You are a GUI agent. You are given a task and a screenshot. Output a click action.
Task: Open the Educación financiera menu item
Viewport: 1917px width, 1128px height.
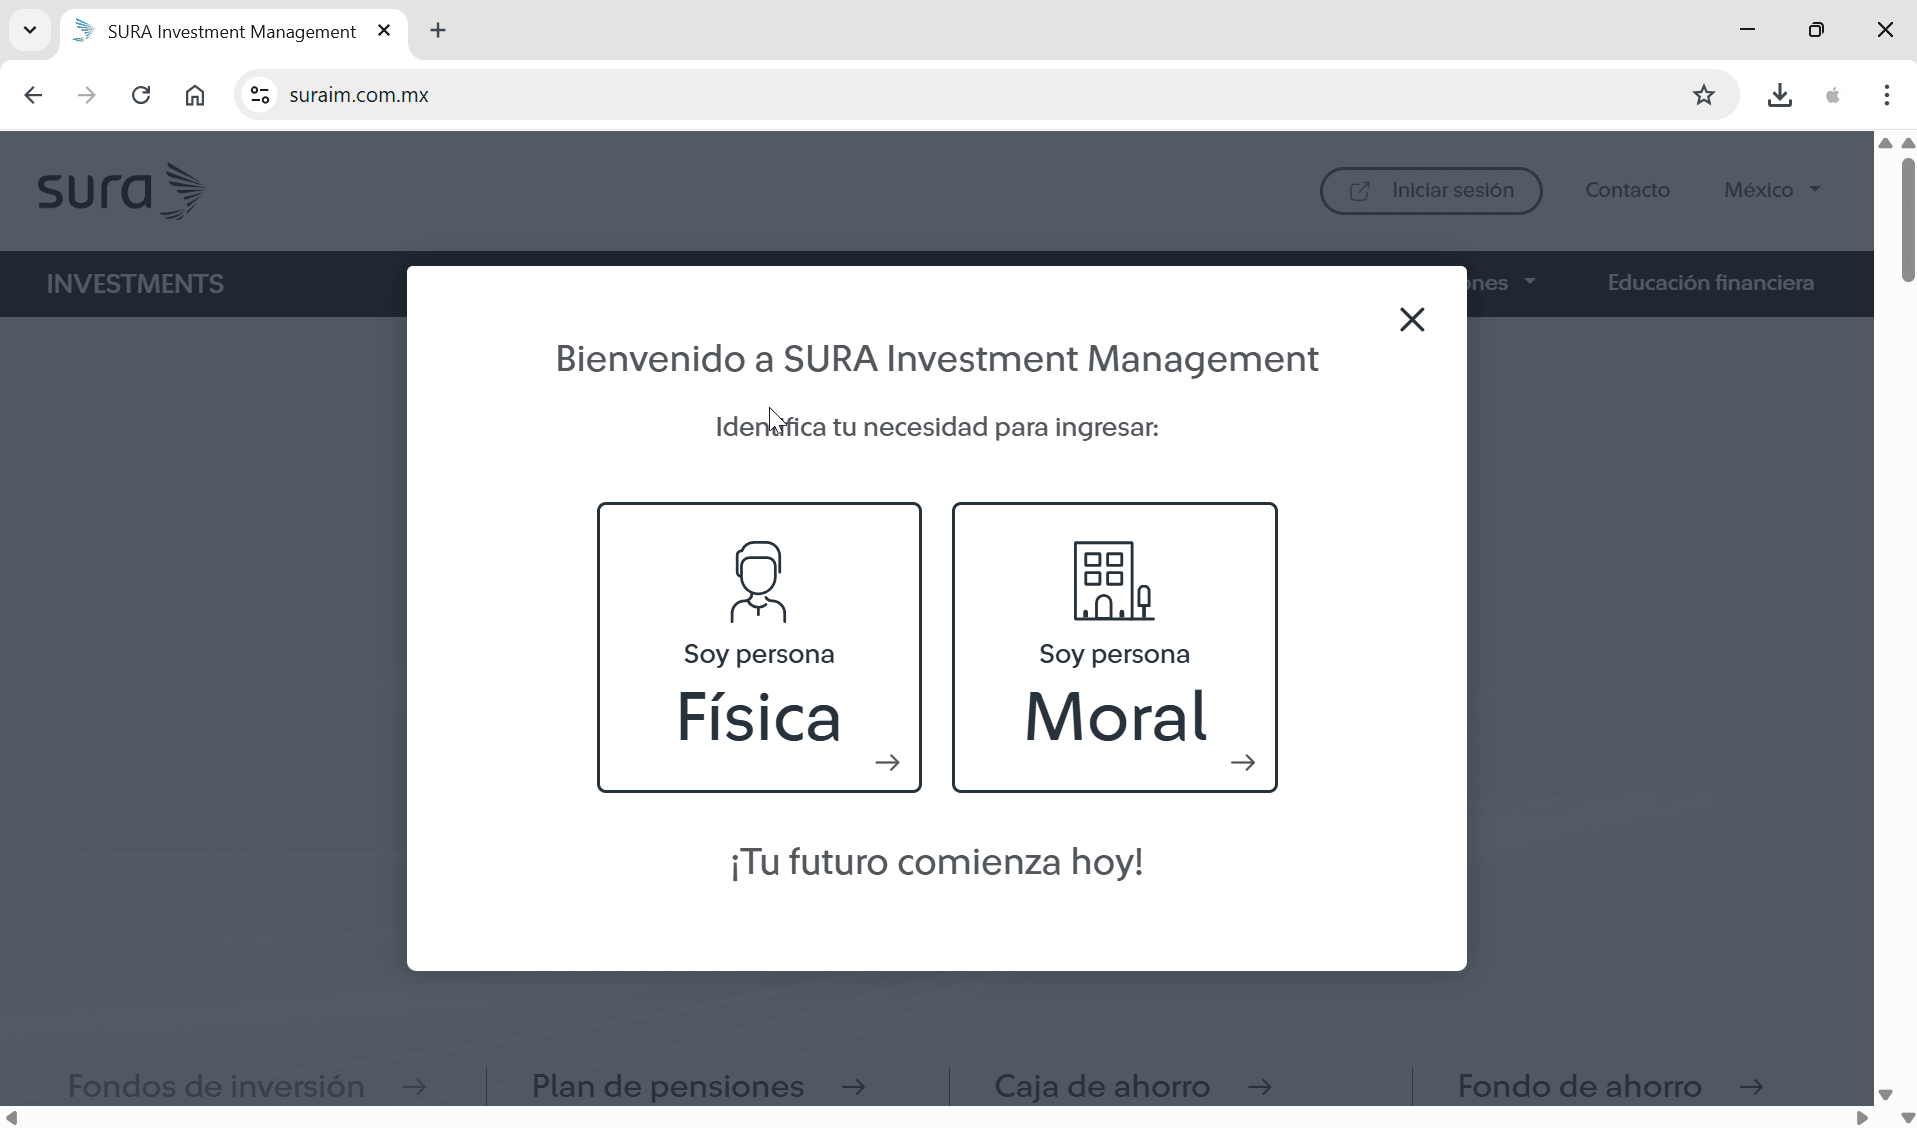[x=1710, y=283]
